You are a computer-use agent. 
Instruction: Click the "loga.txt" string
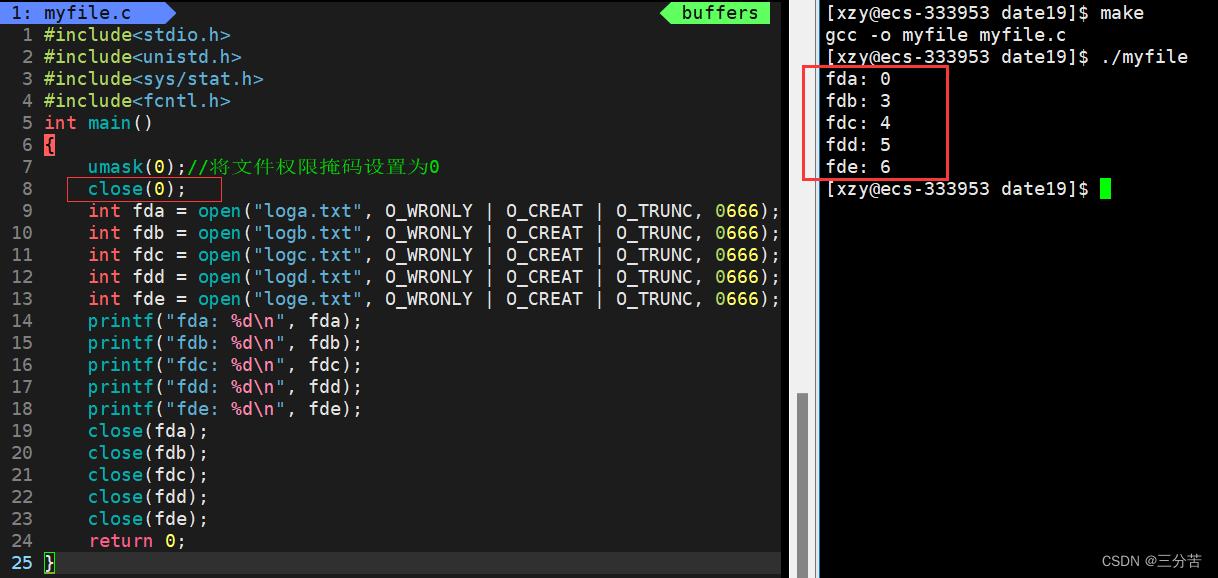coord(308,211)
